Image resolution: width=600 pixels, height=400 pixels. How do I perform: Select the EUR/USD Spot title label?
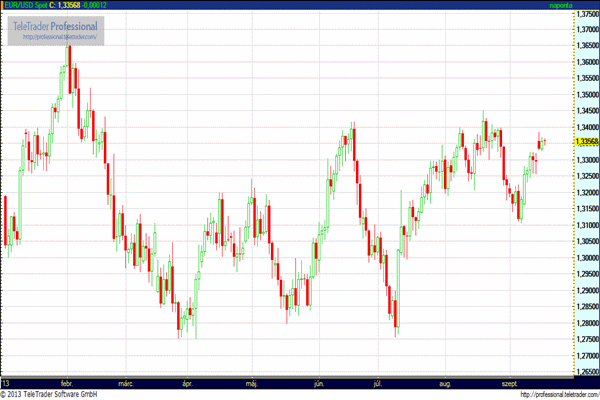click(23, 5)
